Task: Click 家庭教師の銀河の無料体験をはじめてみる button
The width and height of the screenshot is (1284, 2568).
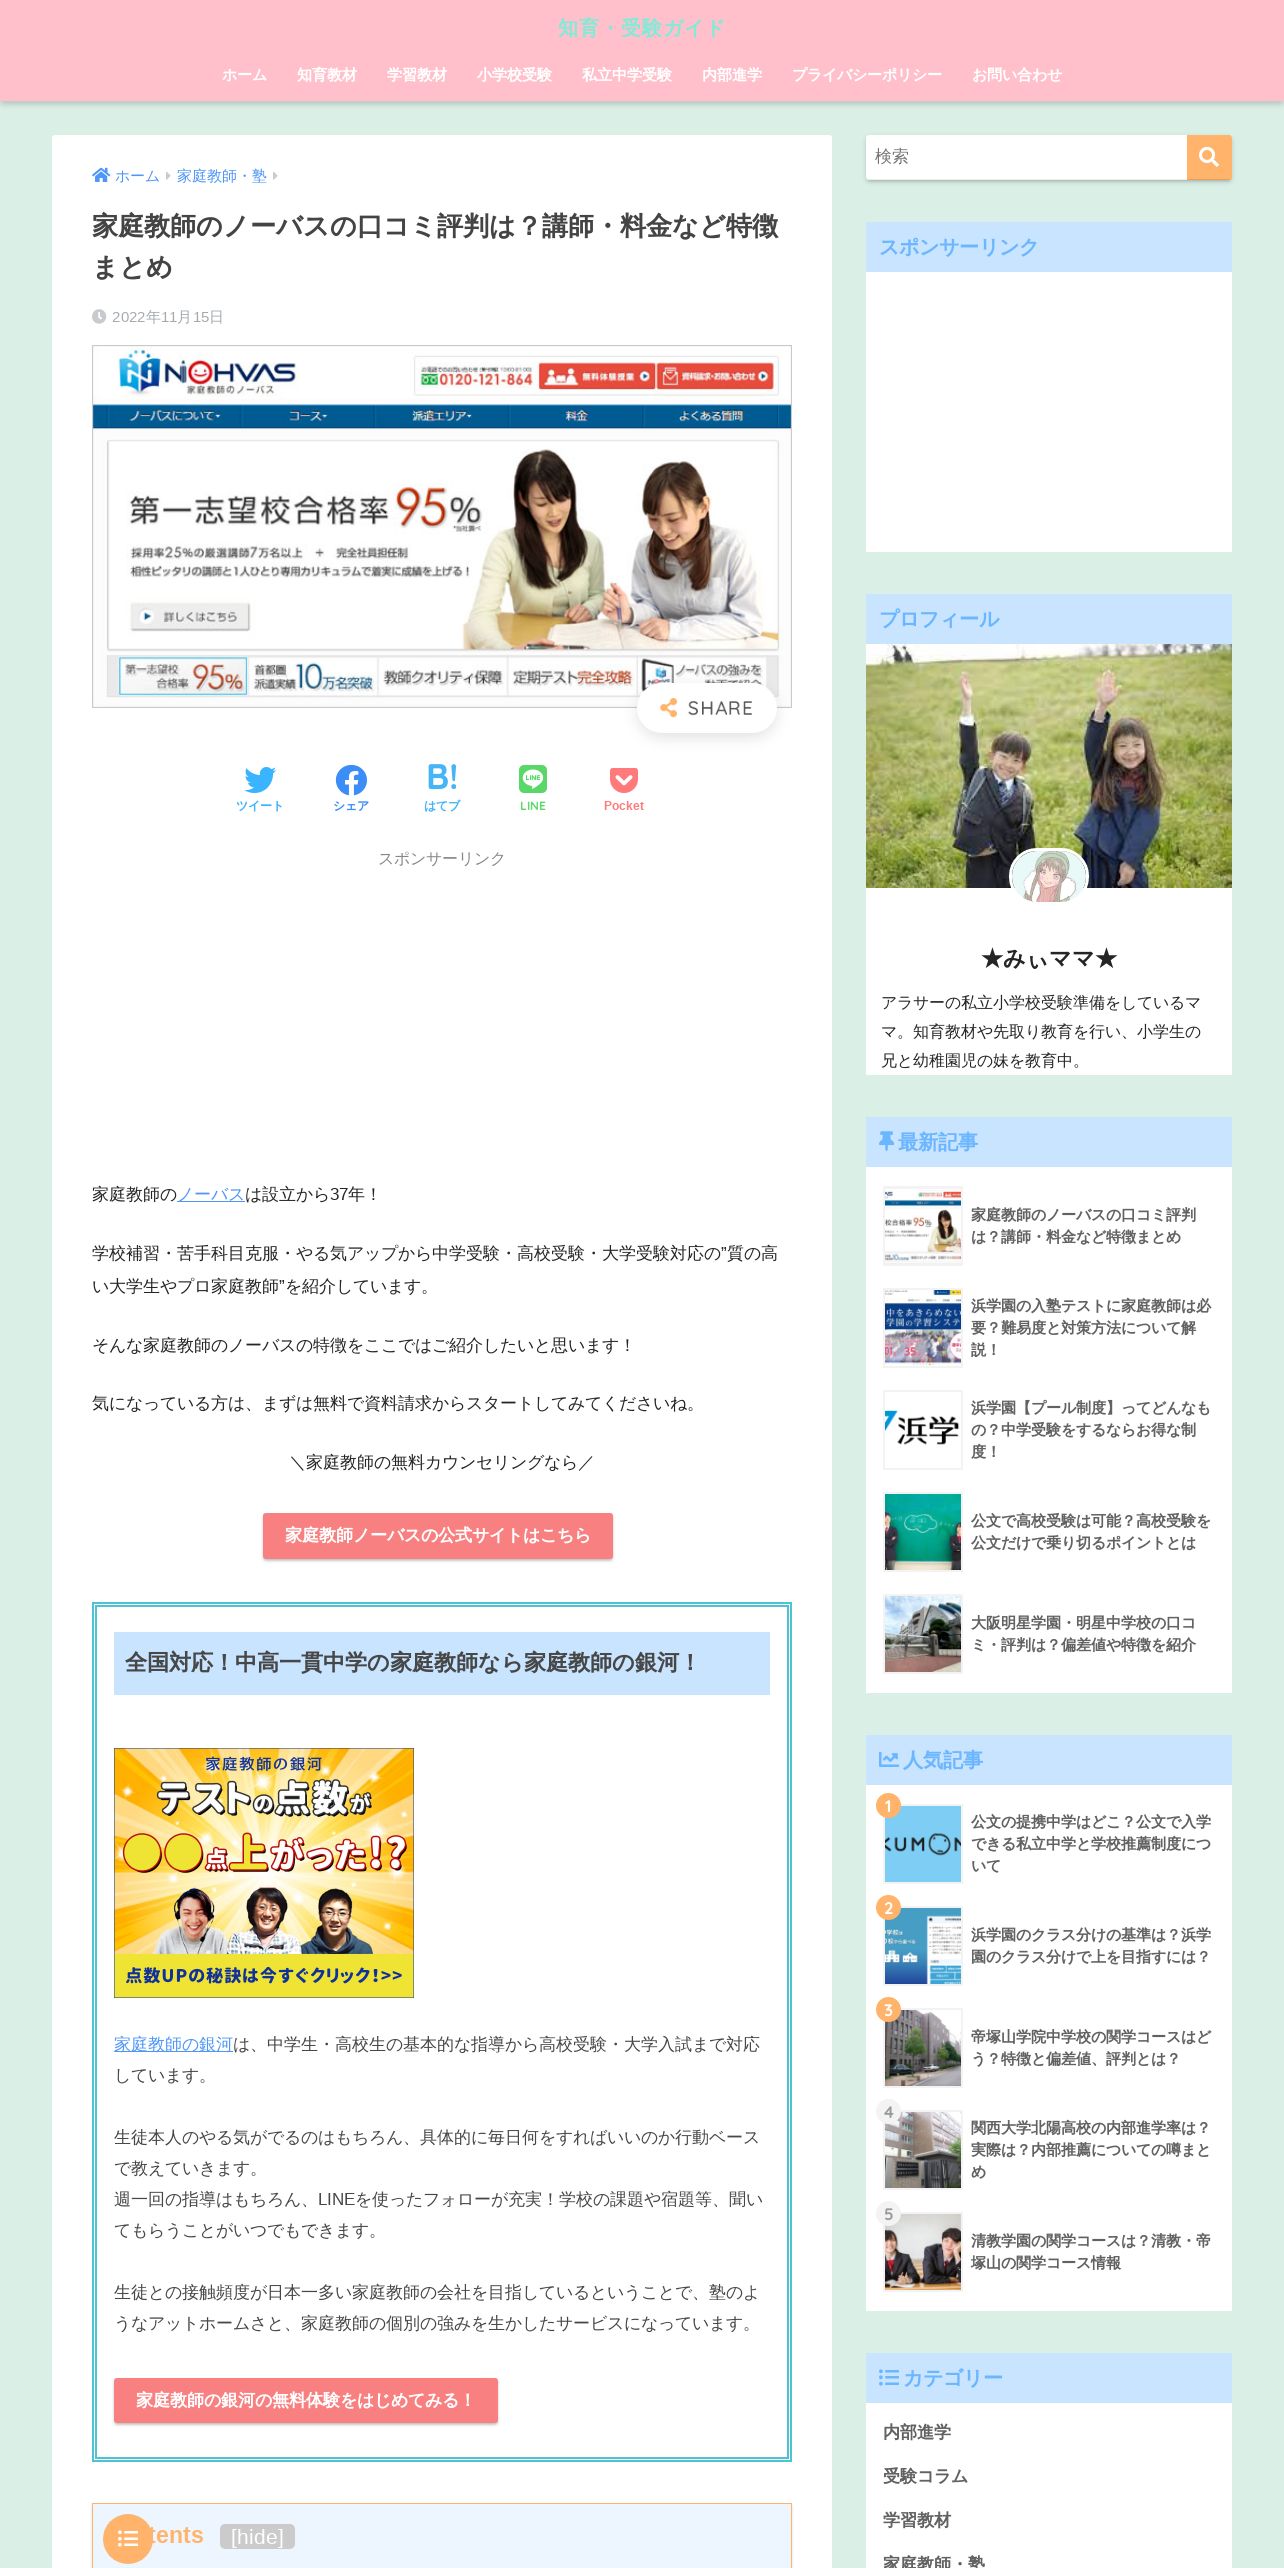Action: (306, 2400)
